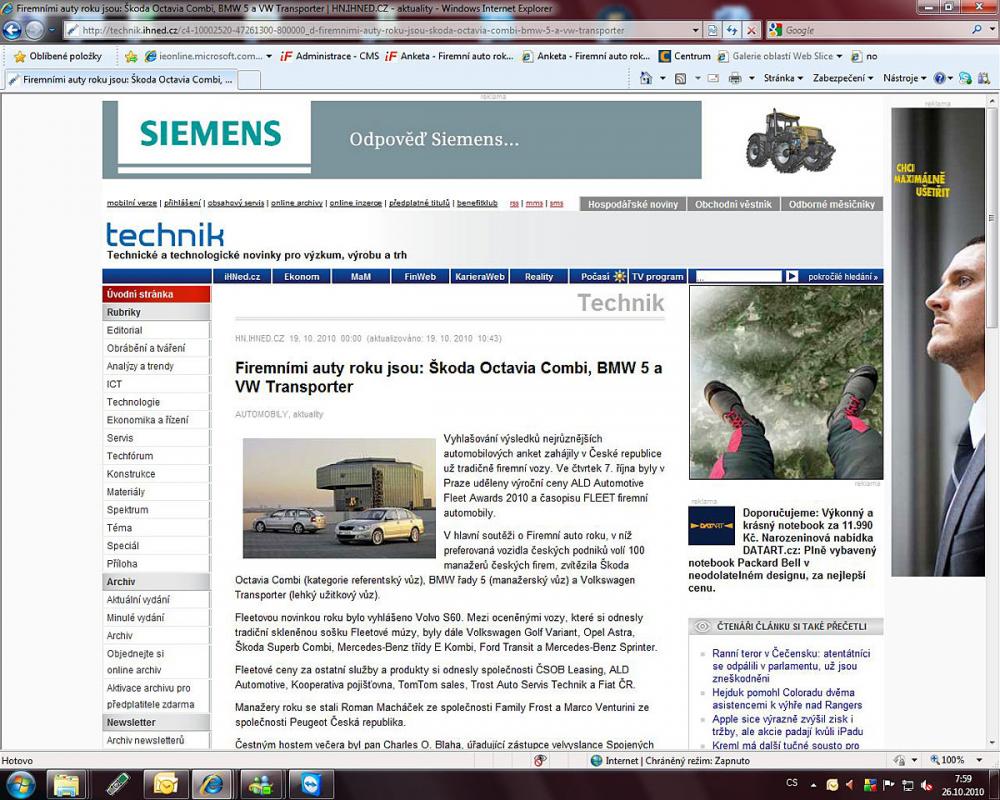
Task: Click the volume muted speaker tray icon
Action: click(x=926, y=785)
